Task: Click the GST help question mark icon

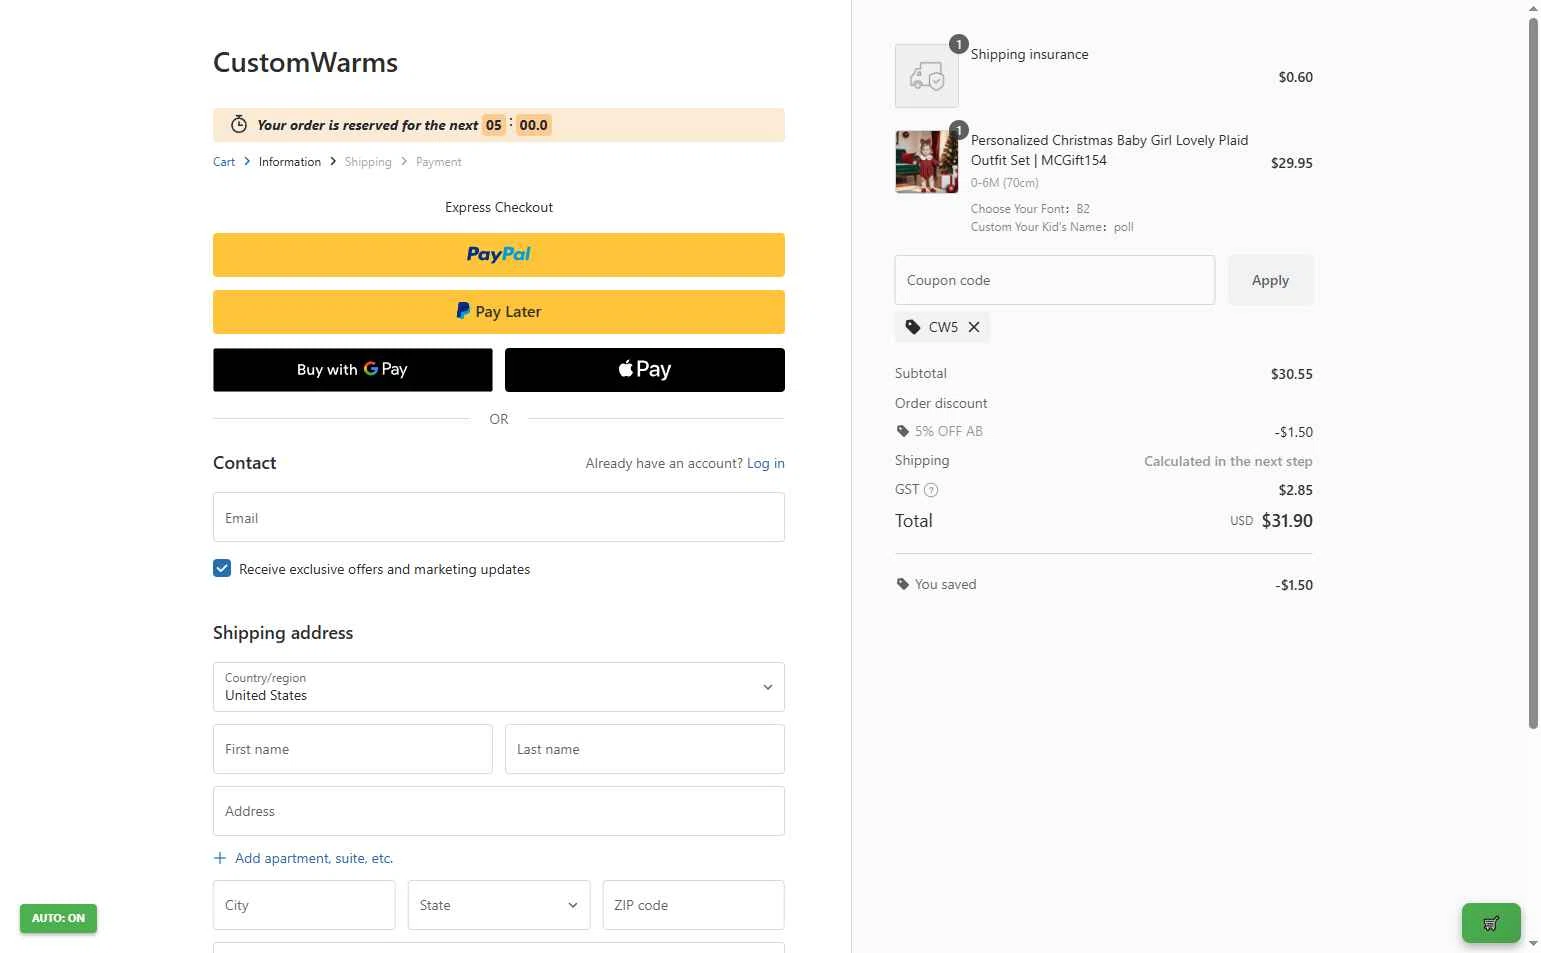Action: (931, 490)
